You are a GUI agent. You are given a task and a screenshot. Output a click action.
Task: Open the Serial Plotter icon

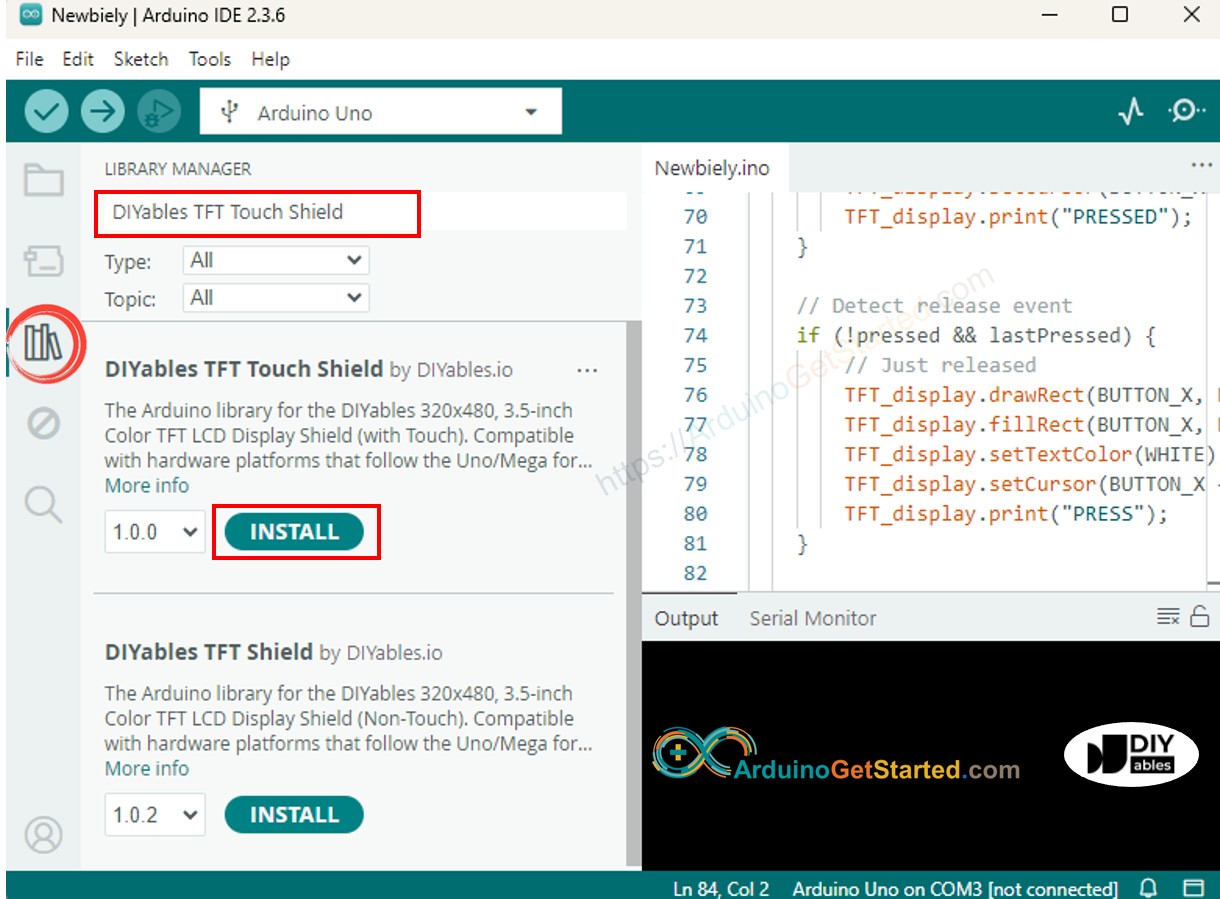click(1130, 112)
